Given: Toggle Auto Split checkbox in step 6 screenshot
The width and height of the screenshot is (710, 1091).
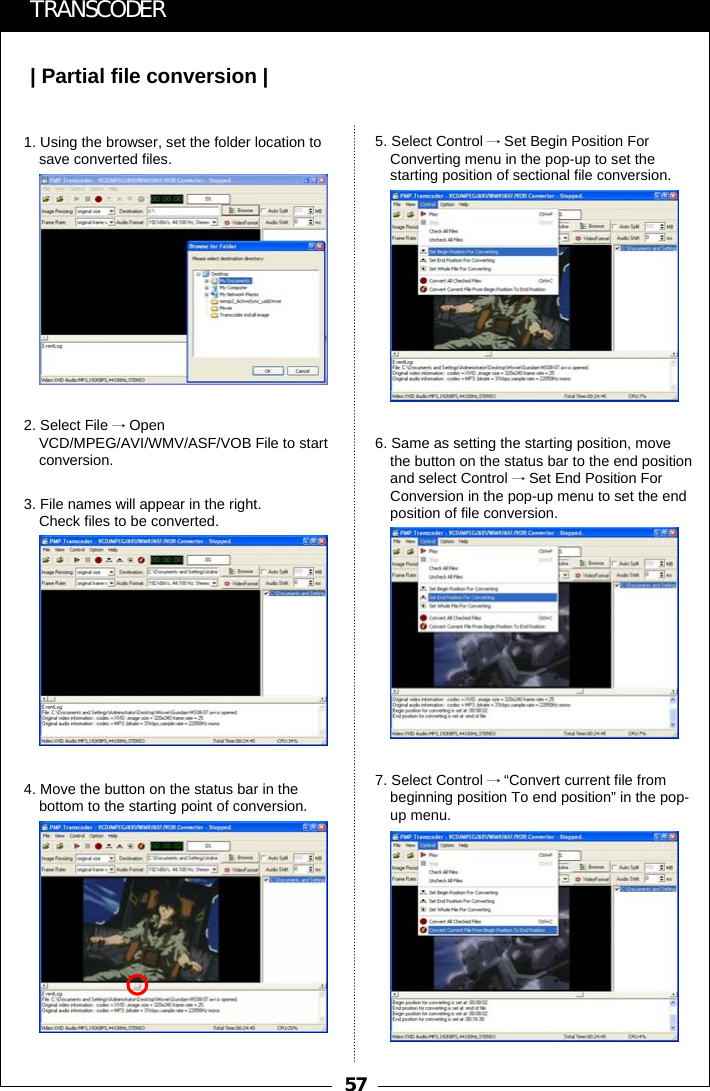Looking at the screenshot, I should tap(614, 563).
